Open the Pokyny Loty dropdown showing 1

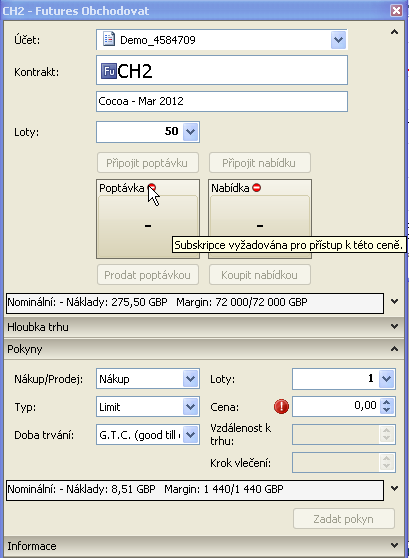387,379
